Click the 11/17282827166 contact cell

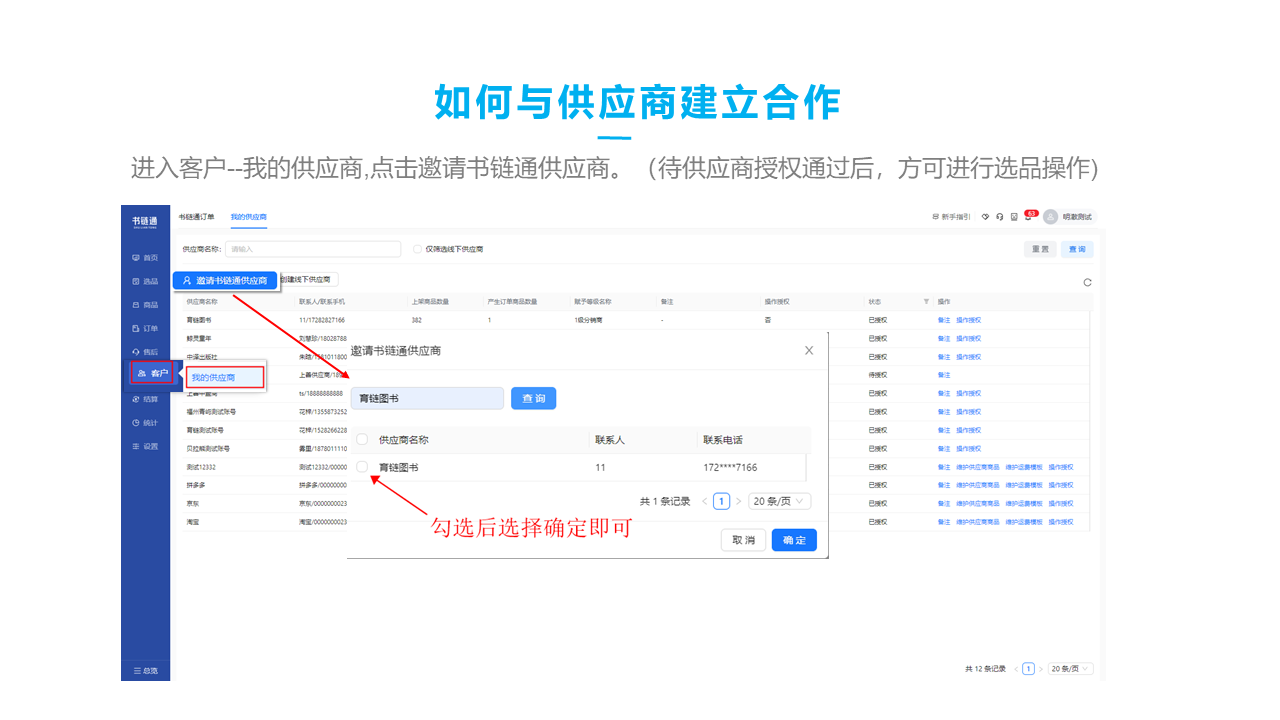pos(322,320)
